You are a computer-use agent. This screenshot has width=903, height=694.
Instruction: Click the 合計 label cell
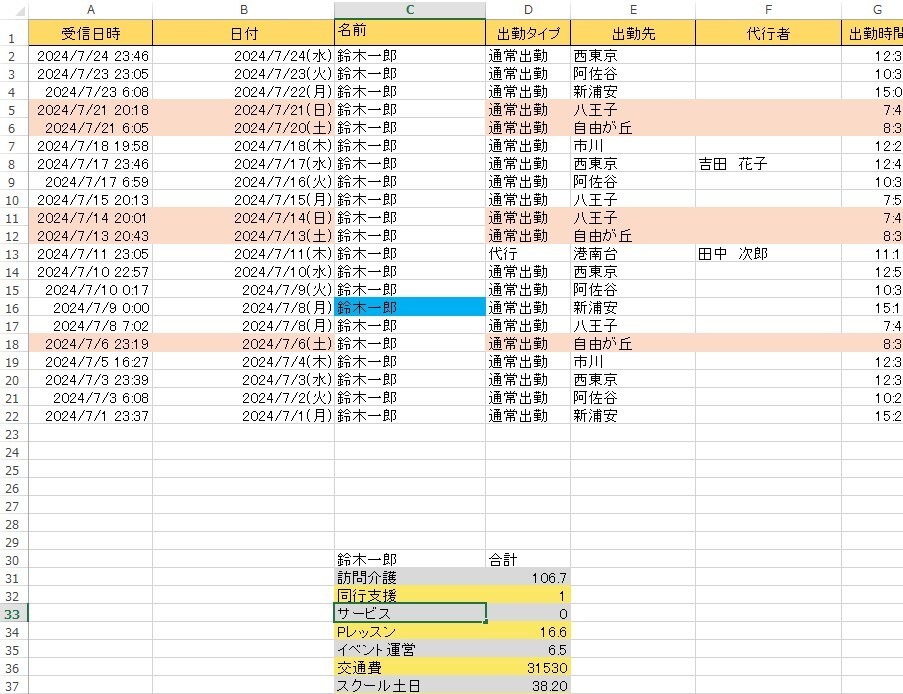tap(528, 559)
